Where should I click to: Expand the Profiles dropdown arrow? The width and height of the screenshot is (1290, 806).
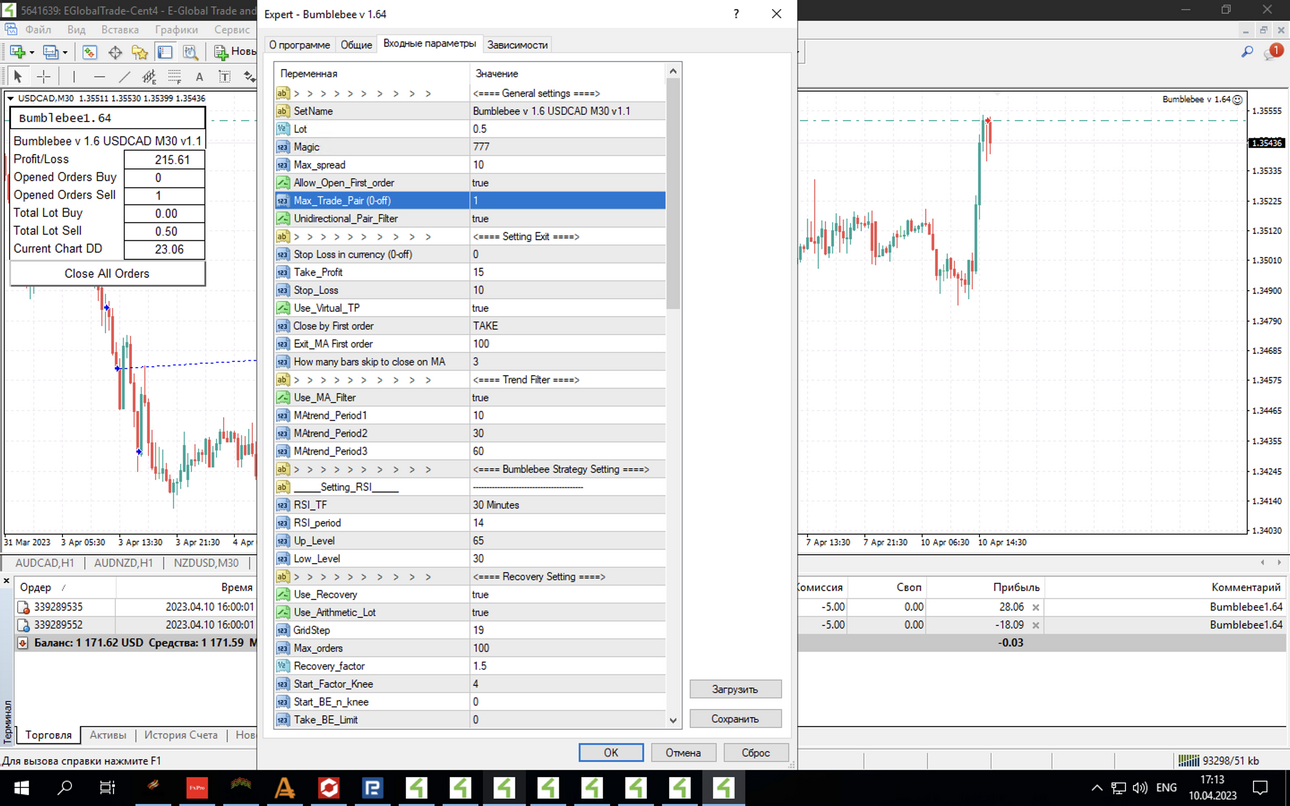point(66,52)
